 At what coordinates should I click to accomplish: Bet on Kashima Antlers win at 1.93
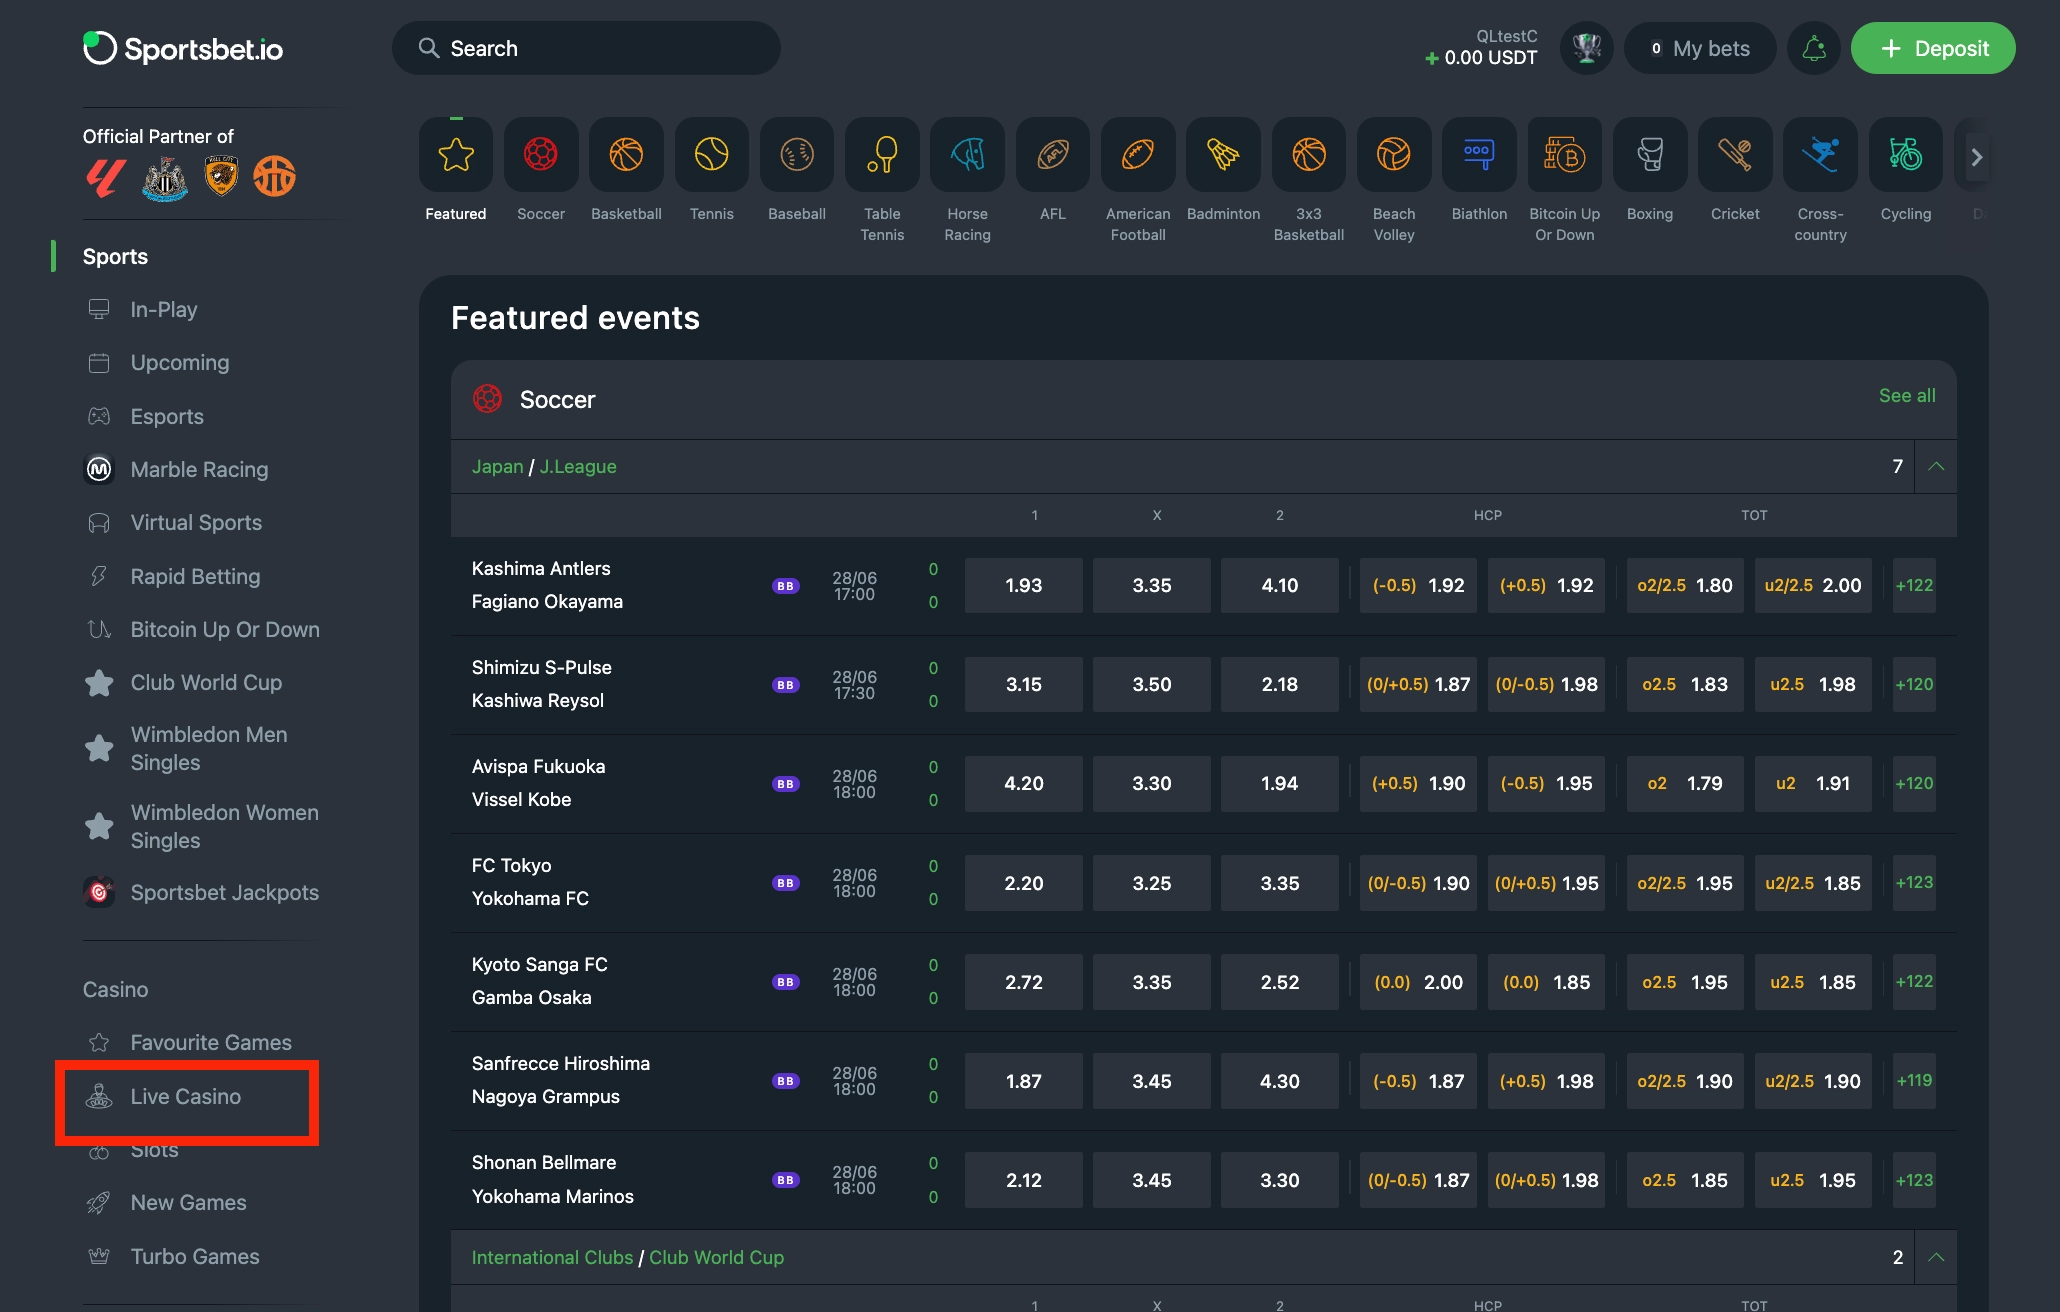pos(1023,586)
